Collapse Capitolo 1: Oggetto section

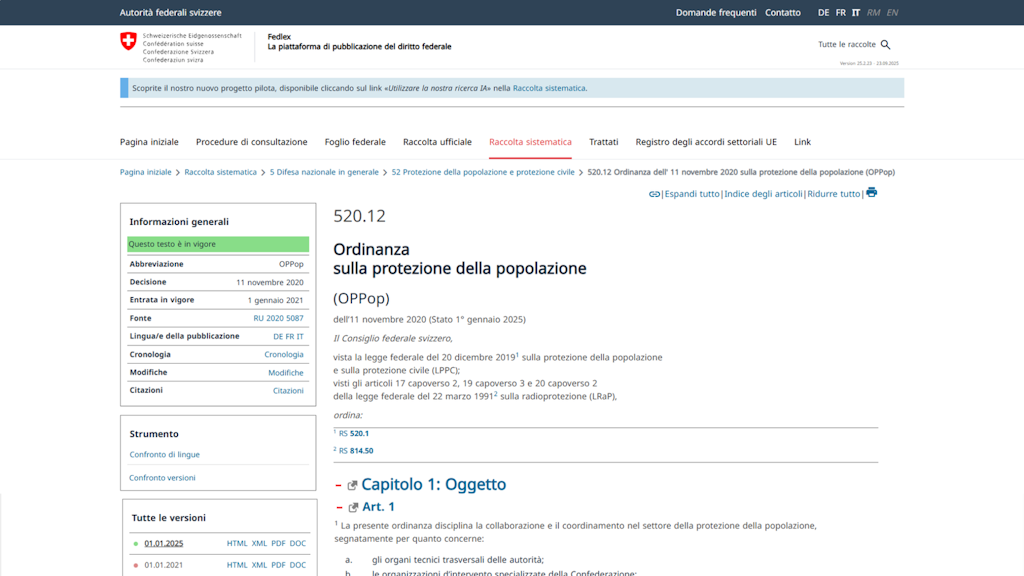click(x=339, y=484)
